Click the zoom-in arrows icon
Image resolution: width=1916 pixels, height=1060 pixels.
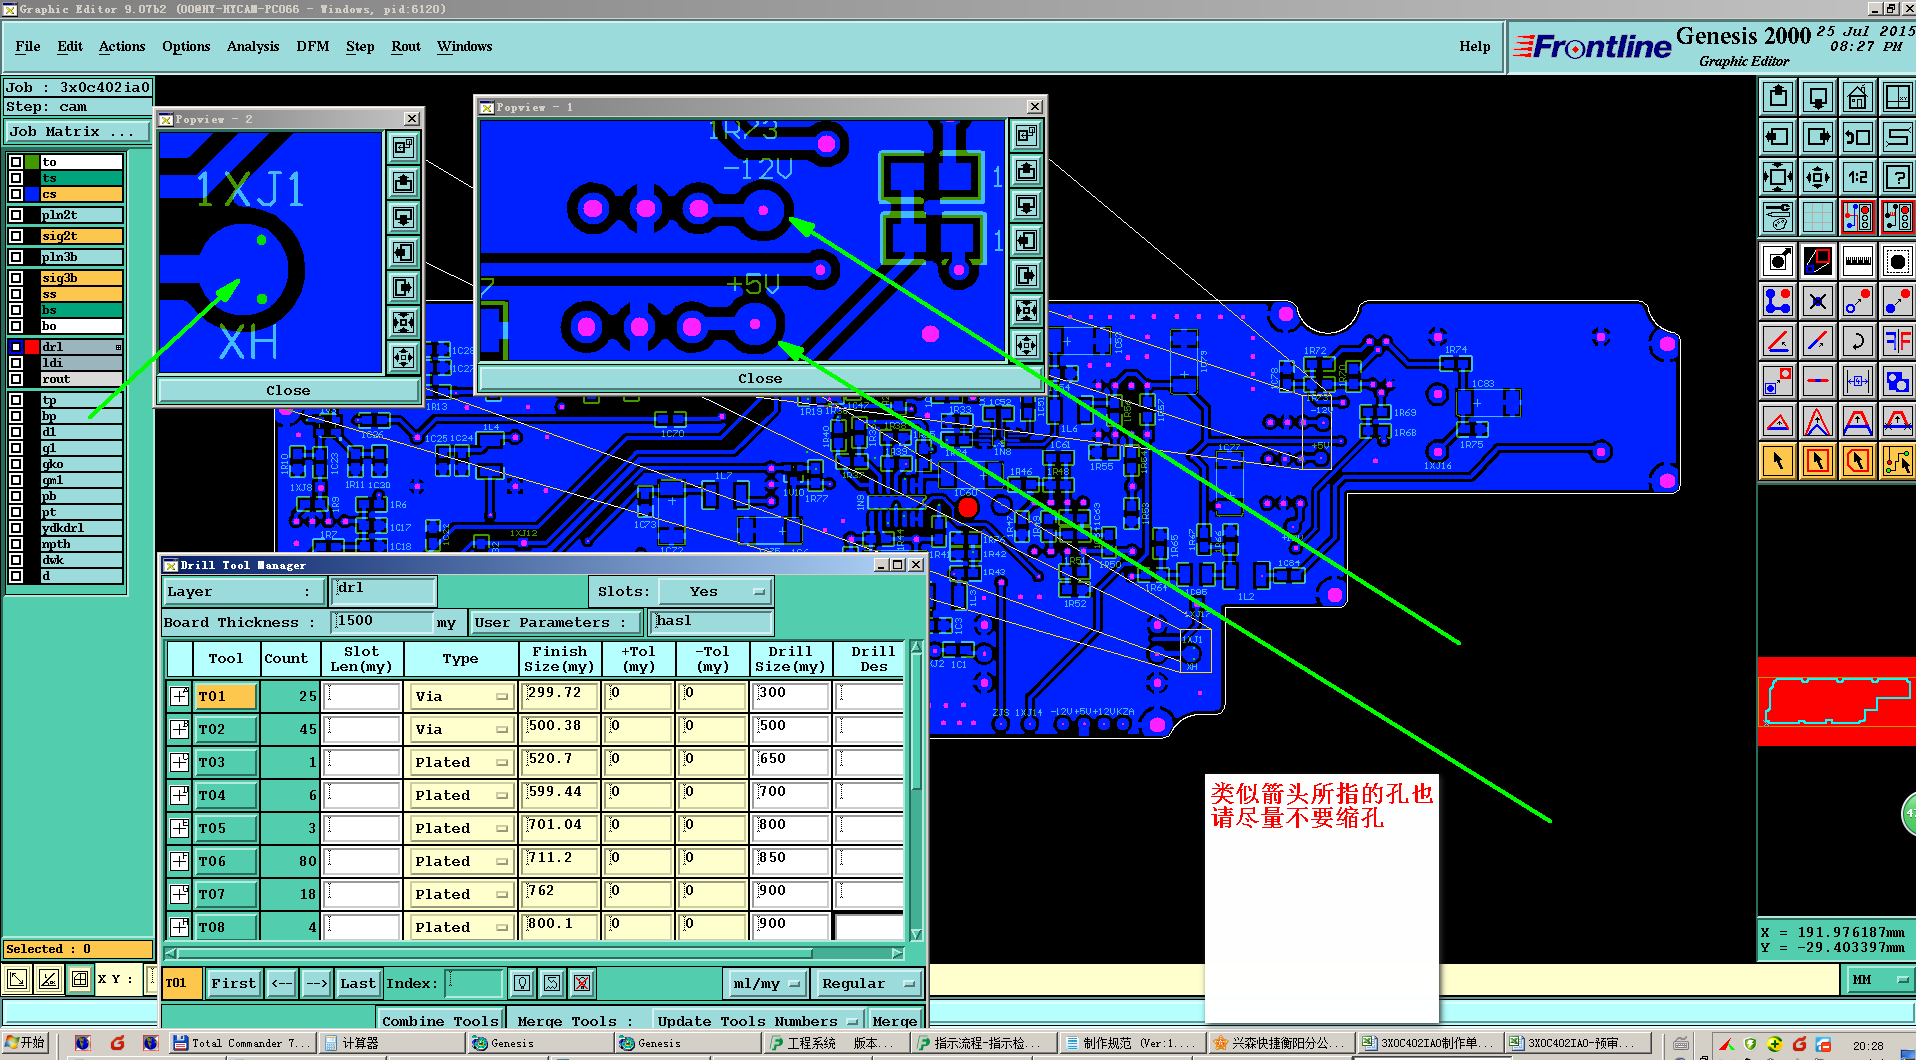1818,177
